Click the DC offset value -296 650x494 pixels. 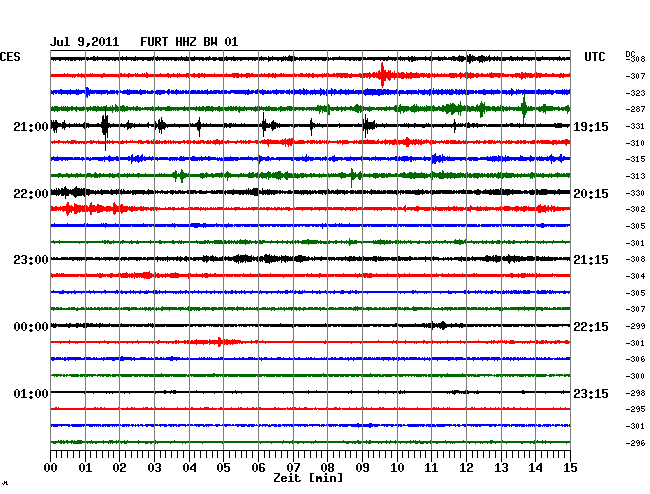[x=635, y=443]
